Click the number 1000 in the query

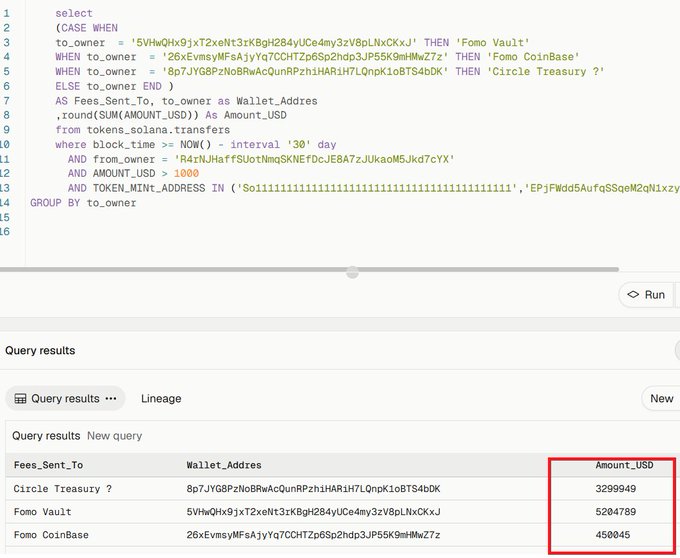186,173
